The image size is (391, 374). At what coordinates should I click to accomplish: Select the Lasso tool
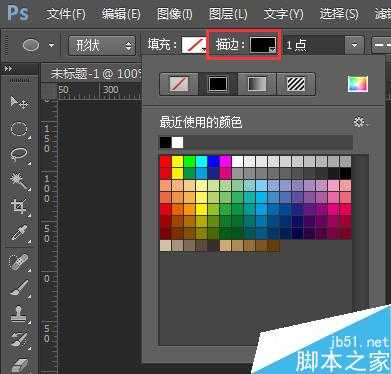pyautogui.click(x=19, y=155)
